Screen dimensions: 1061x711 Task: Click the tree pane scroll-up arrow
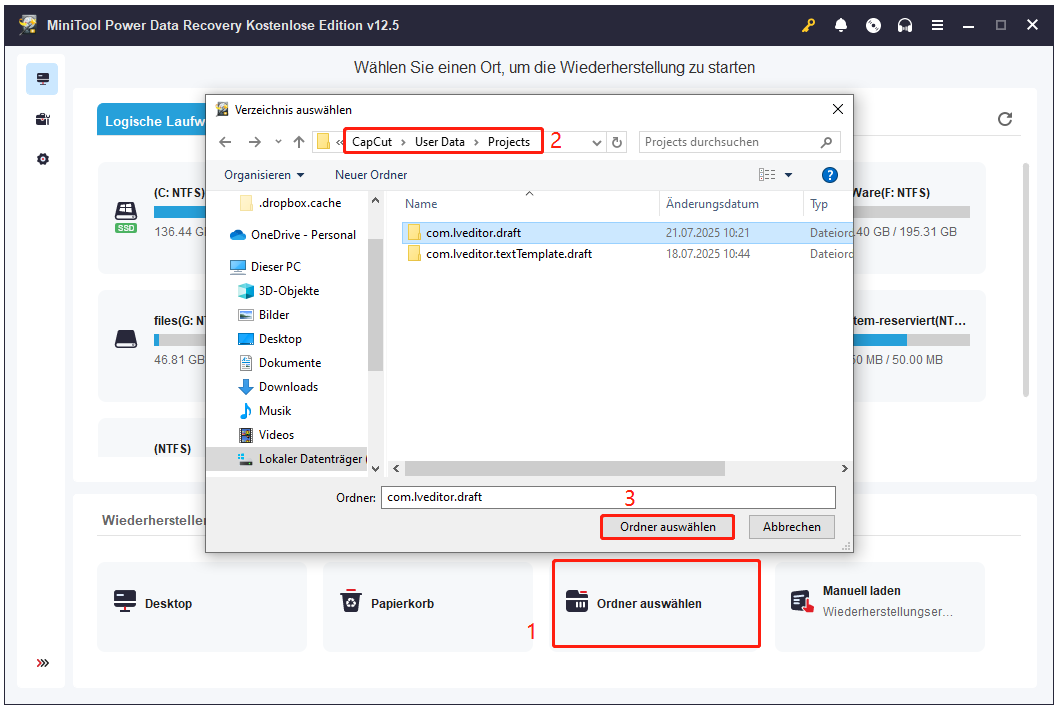tap(376, 201)
